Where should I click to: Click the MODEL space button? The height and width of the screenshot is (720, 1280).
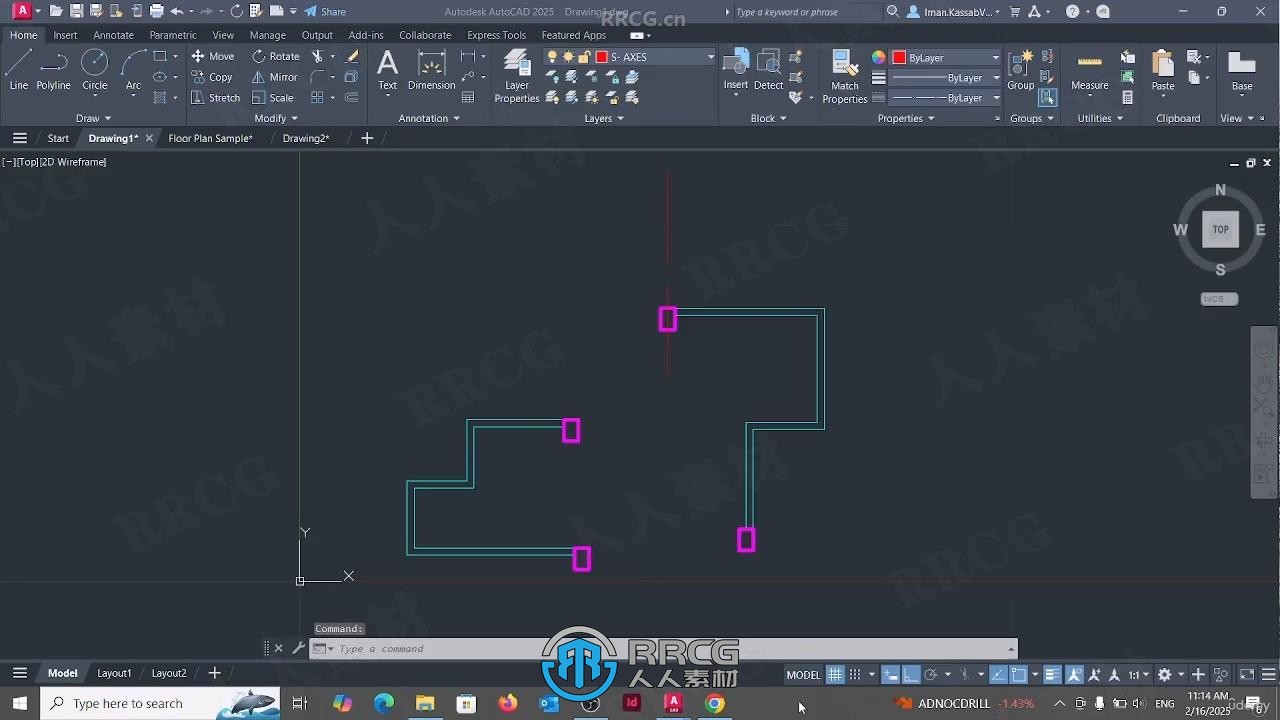803,675
